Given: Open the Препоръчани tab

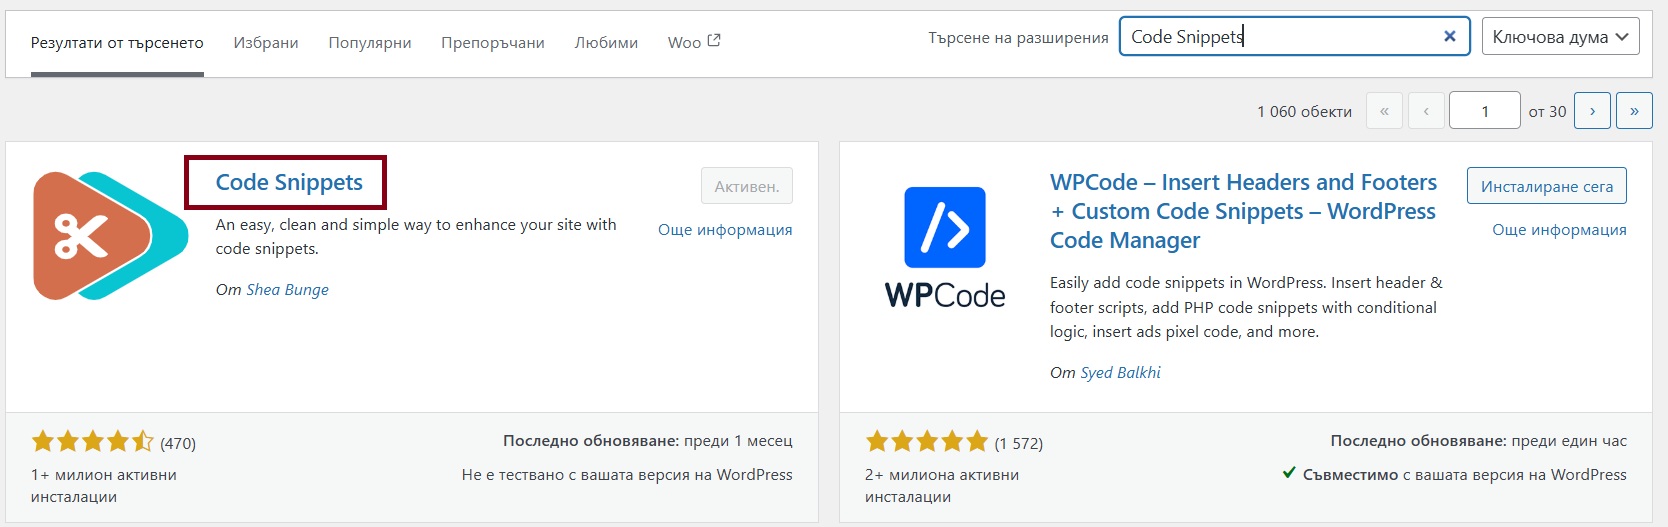Looking at the screenshot, I should point(493,42).
